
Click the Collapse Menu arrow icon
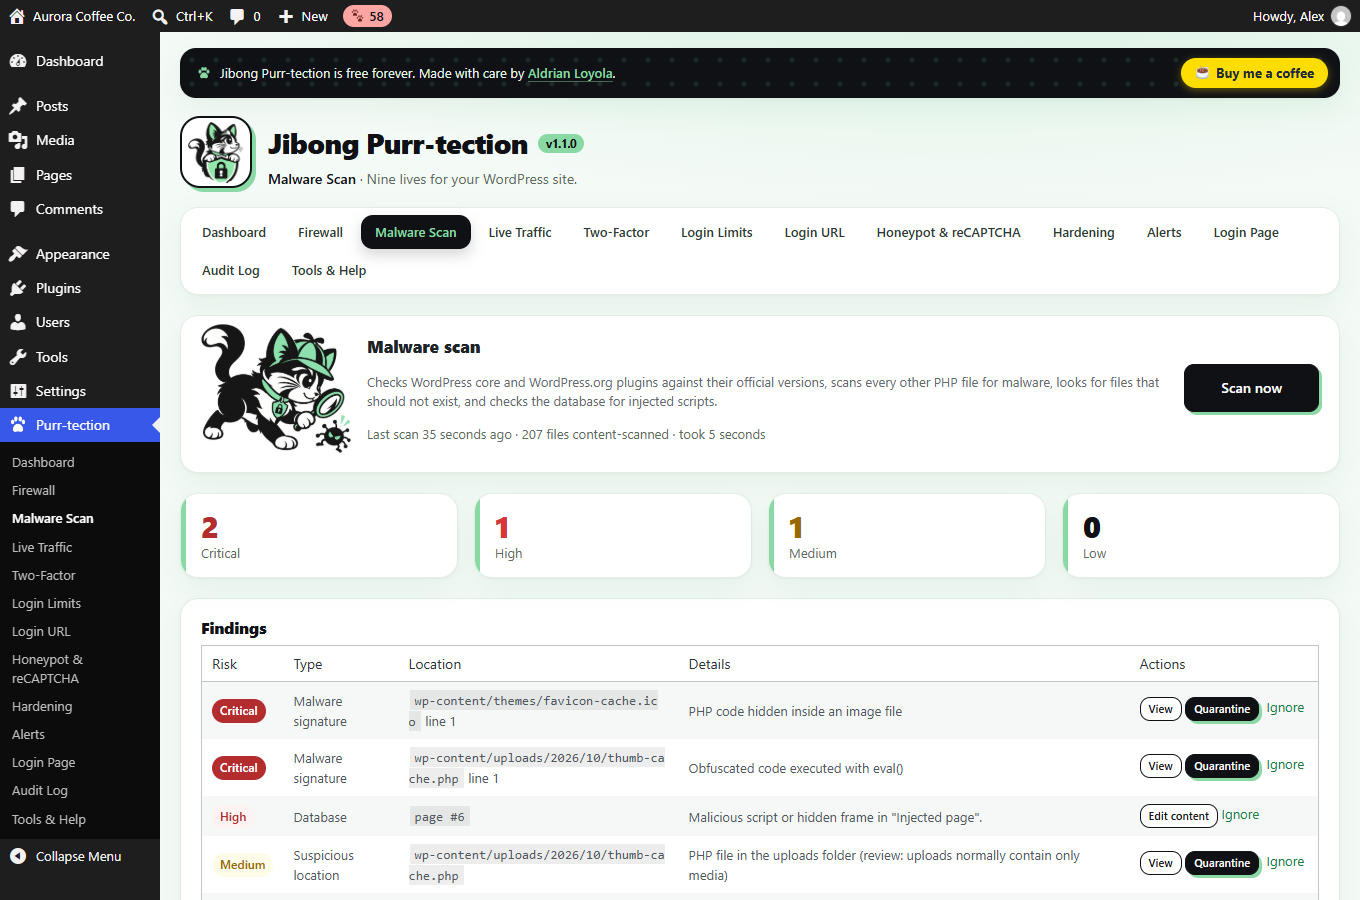point(18,856)
